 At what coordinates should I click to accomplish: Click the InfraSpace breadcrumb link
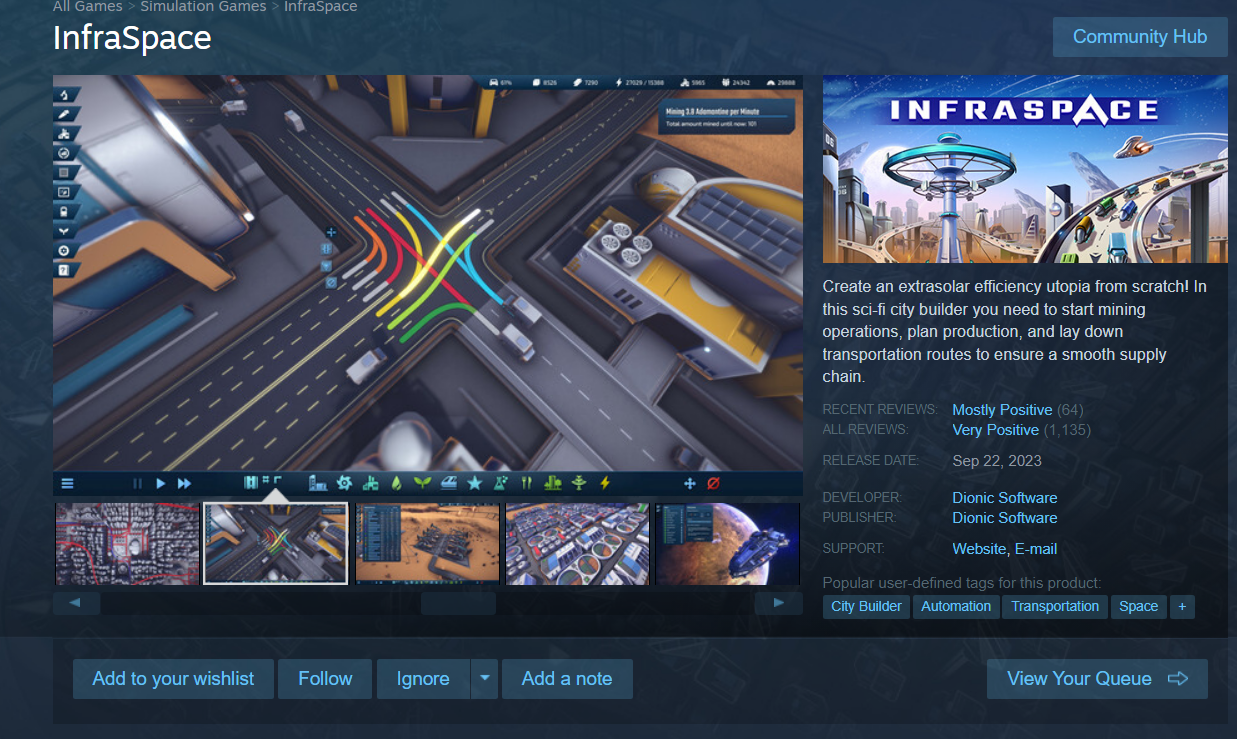[321, 6]
